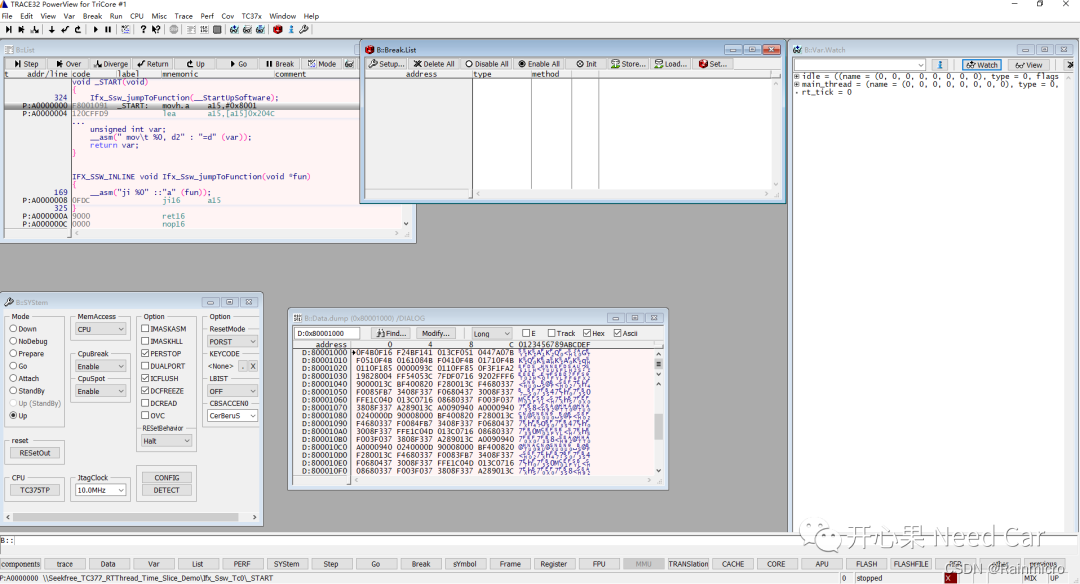The width and height of the screenshot is (1080, 584).
Task: Open the Register window from bottom toolbar
Action: (553, 563)
